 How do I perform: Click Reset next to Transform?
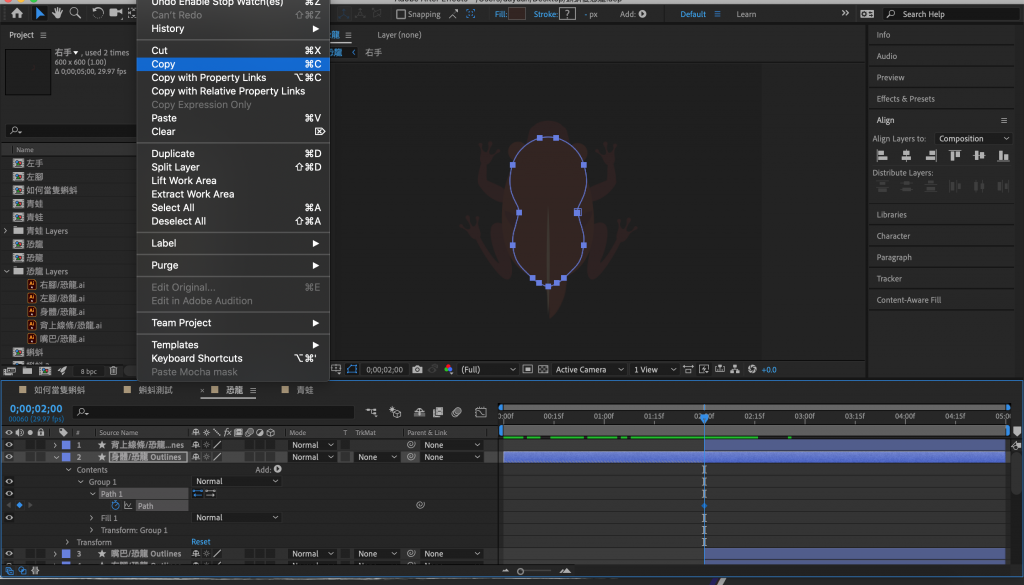(x=201, y=542)
